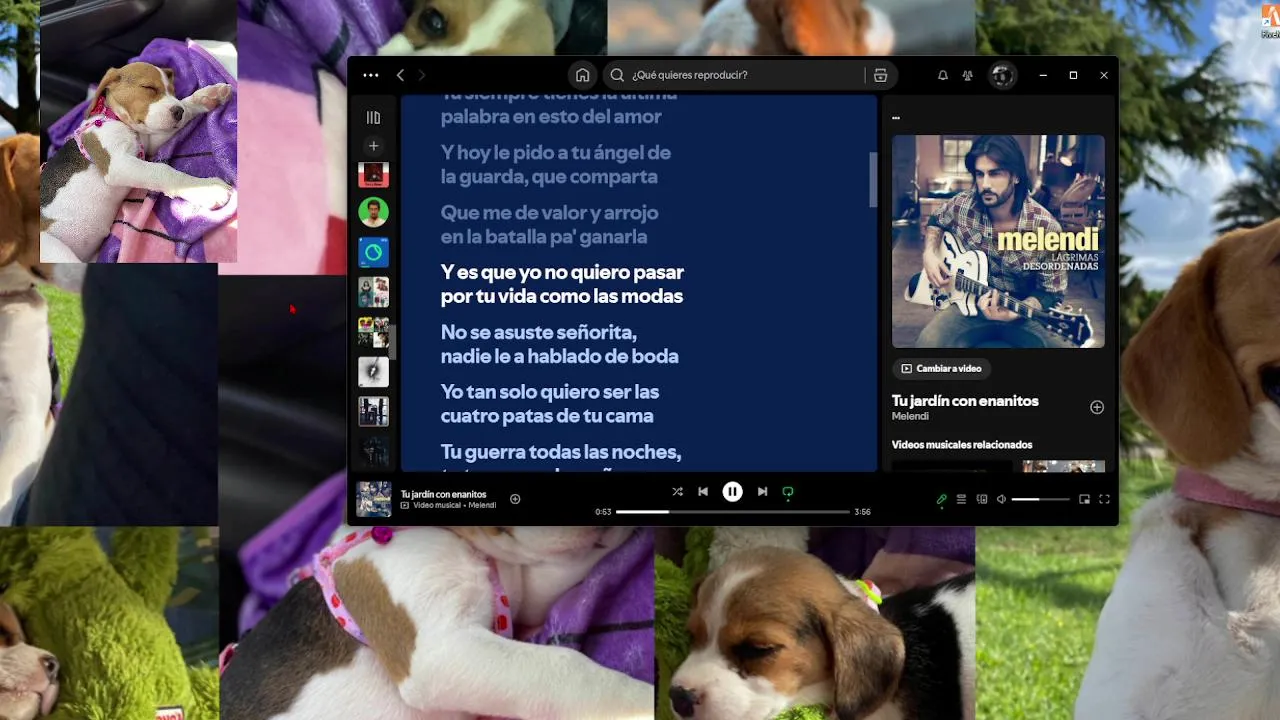This screenshot has width=1280, height=720.
Task: Click 'Cambiar a video' button
Action: click(x=941, y=368)
